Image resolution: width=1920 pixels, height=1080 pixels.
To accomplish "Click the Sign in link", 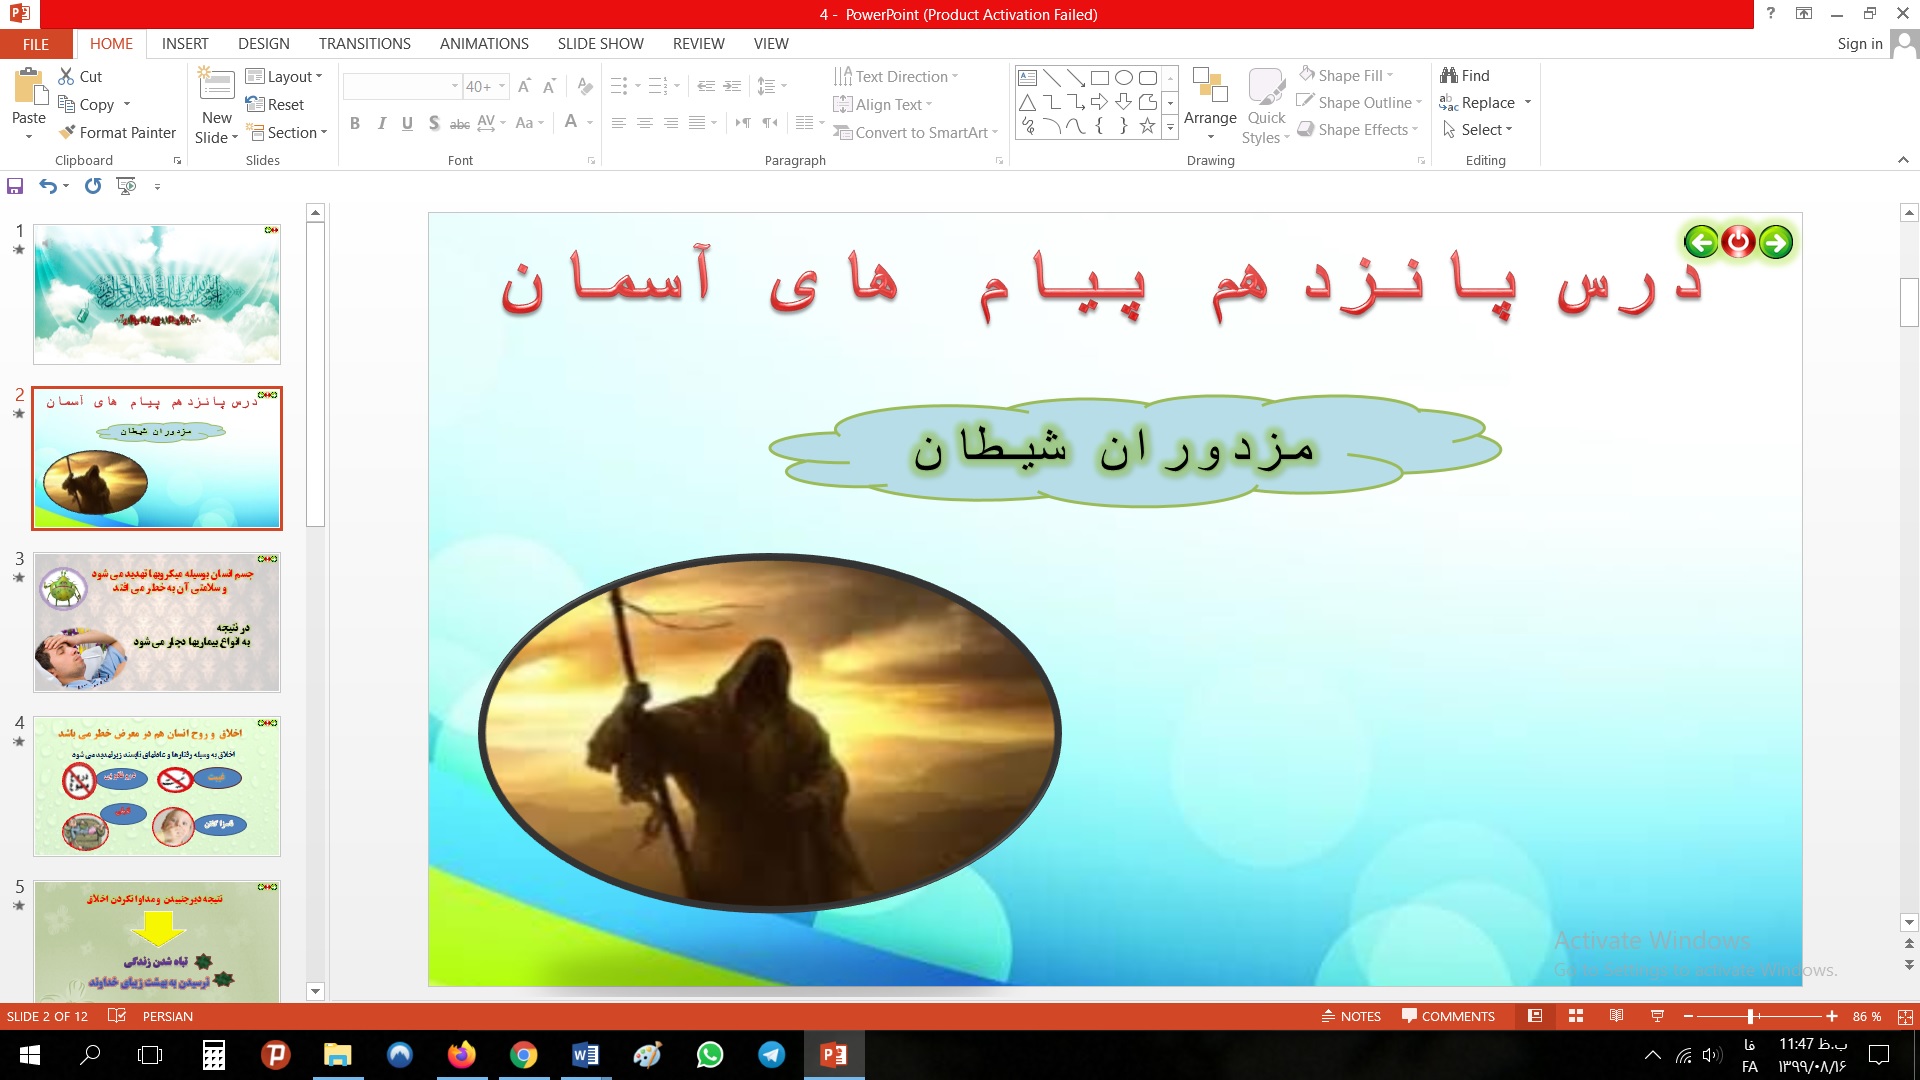I will pyautogui.click(x=1859, y=43).
